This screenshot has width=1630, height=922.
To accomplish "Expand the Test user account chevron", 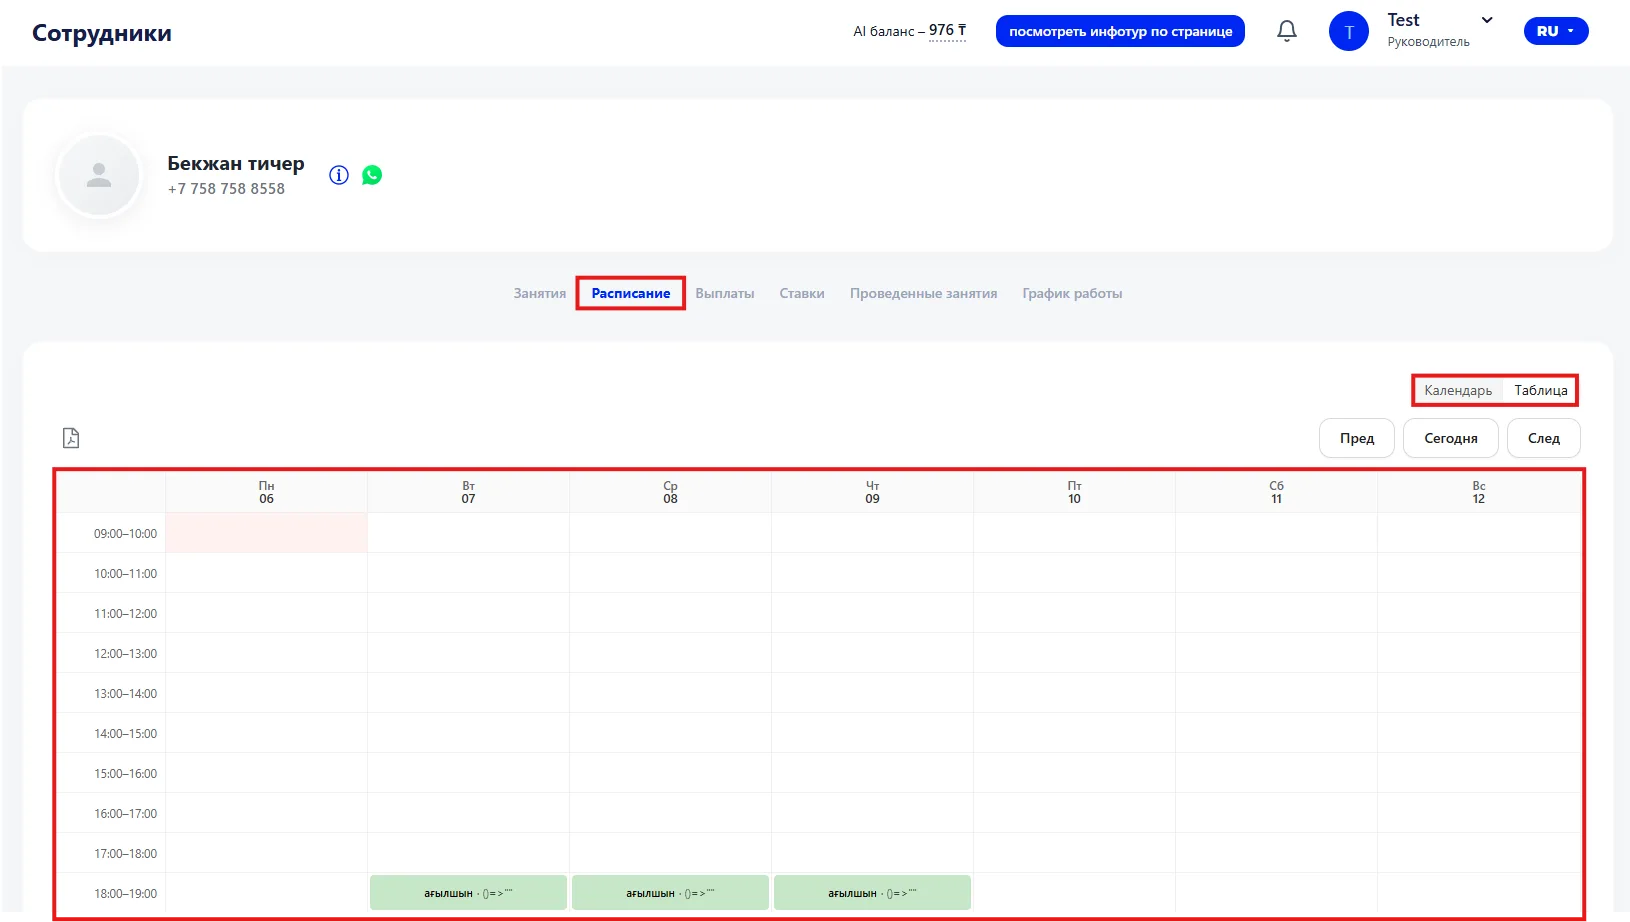I will (1487, 20).
